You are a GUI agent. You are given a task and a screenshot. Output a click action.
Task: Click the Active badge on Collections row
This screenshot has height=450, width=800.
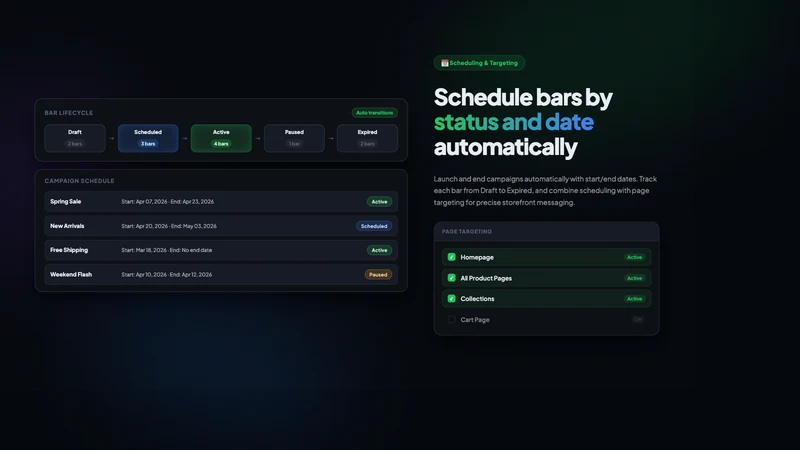tap(634, 298)
